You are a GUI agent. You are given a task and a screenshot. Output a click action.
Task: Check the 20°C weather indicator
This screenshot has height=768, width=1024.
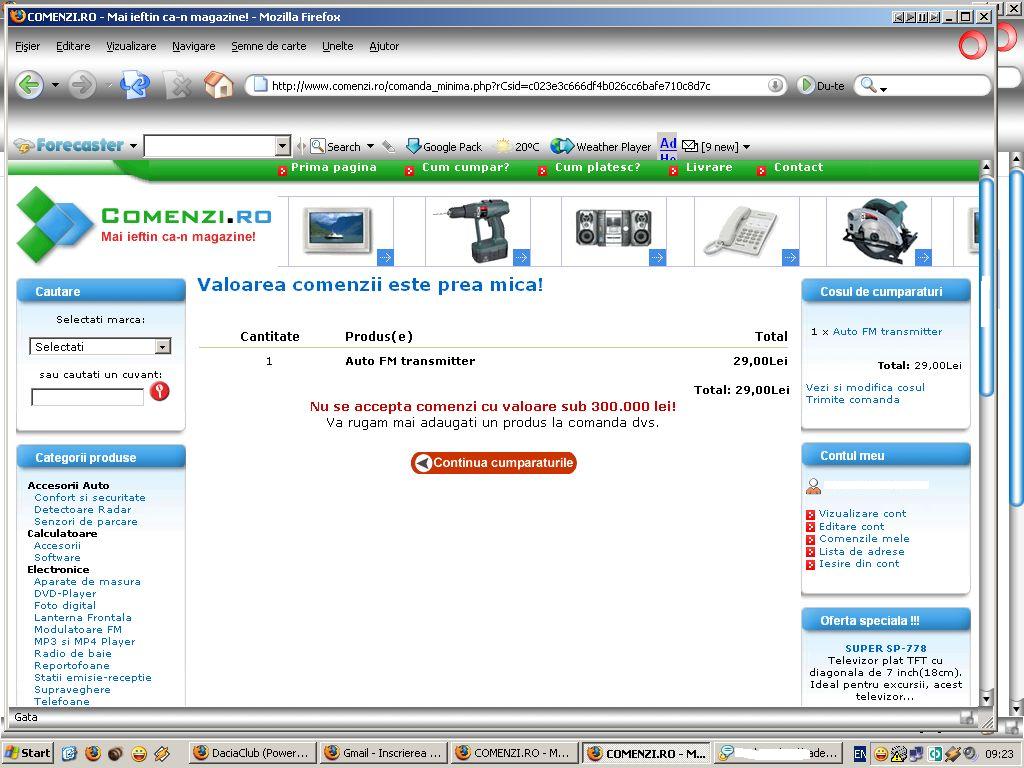point(518,146)
